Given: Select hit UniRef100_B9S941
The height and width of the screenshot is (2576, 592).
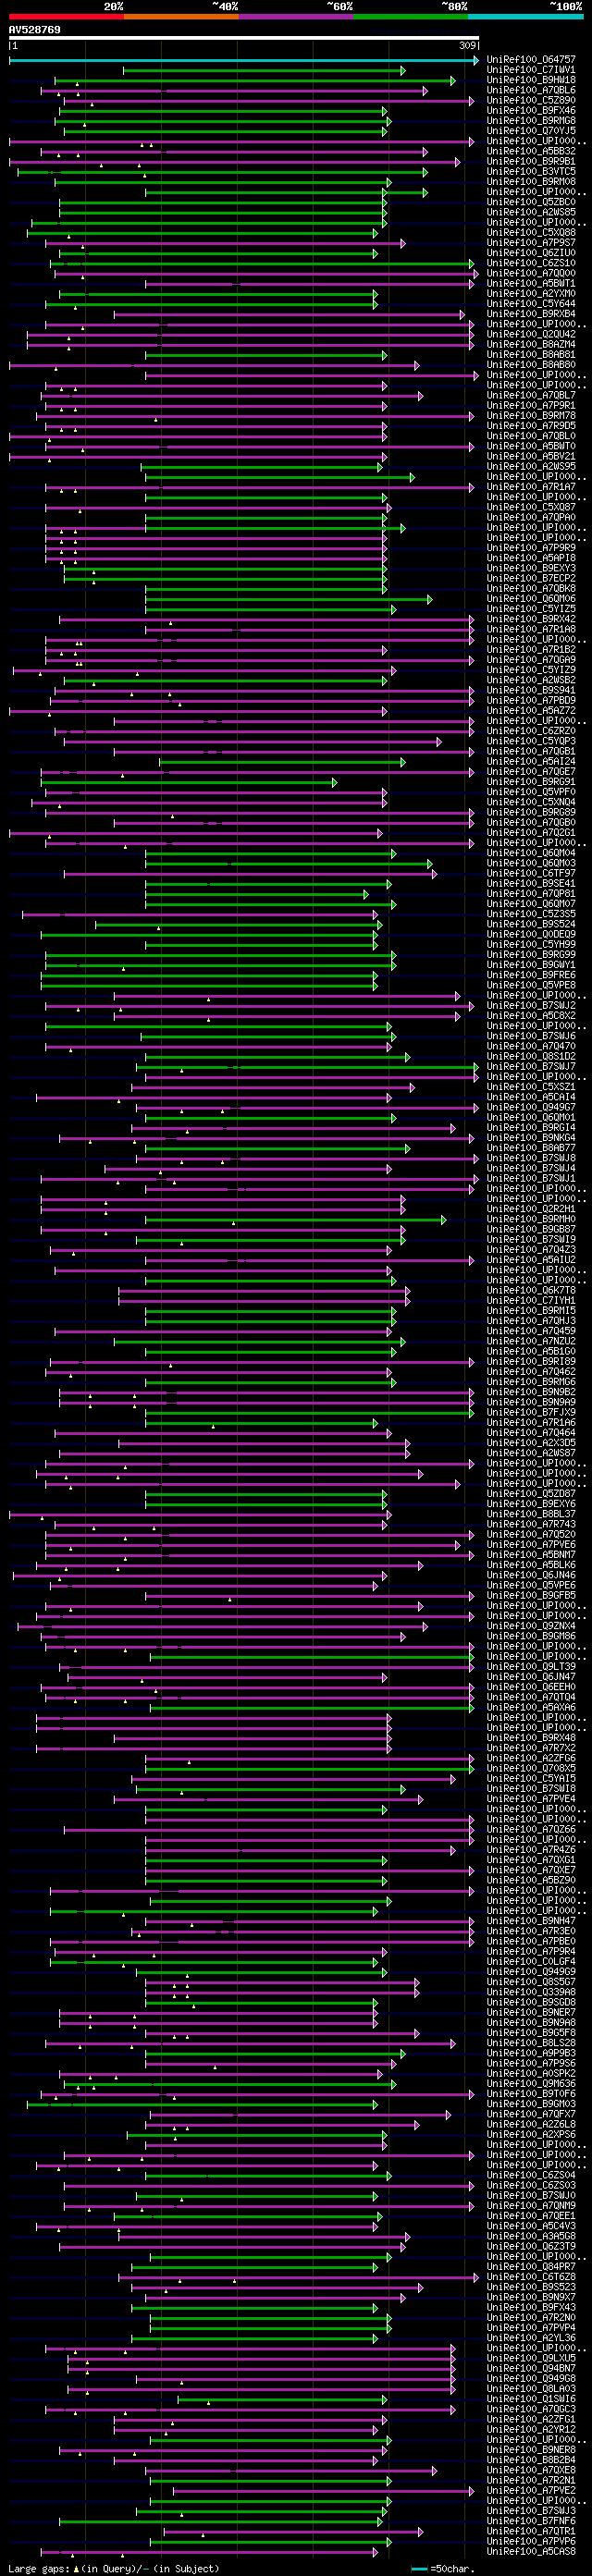Looking at the screenshot, I should (531, 691).
